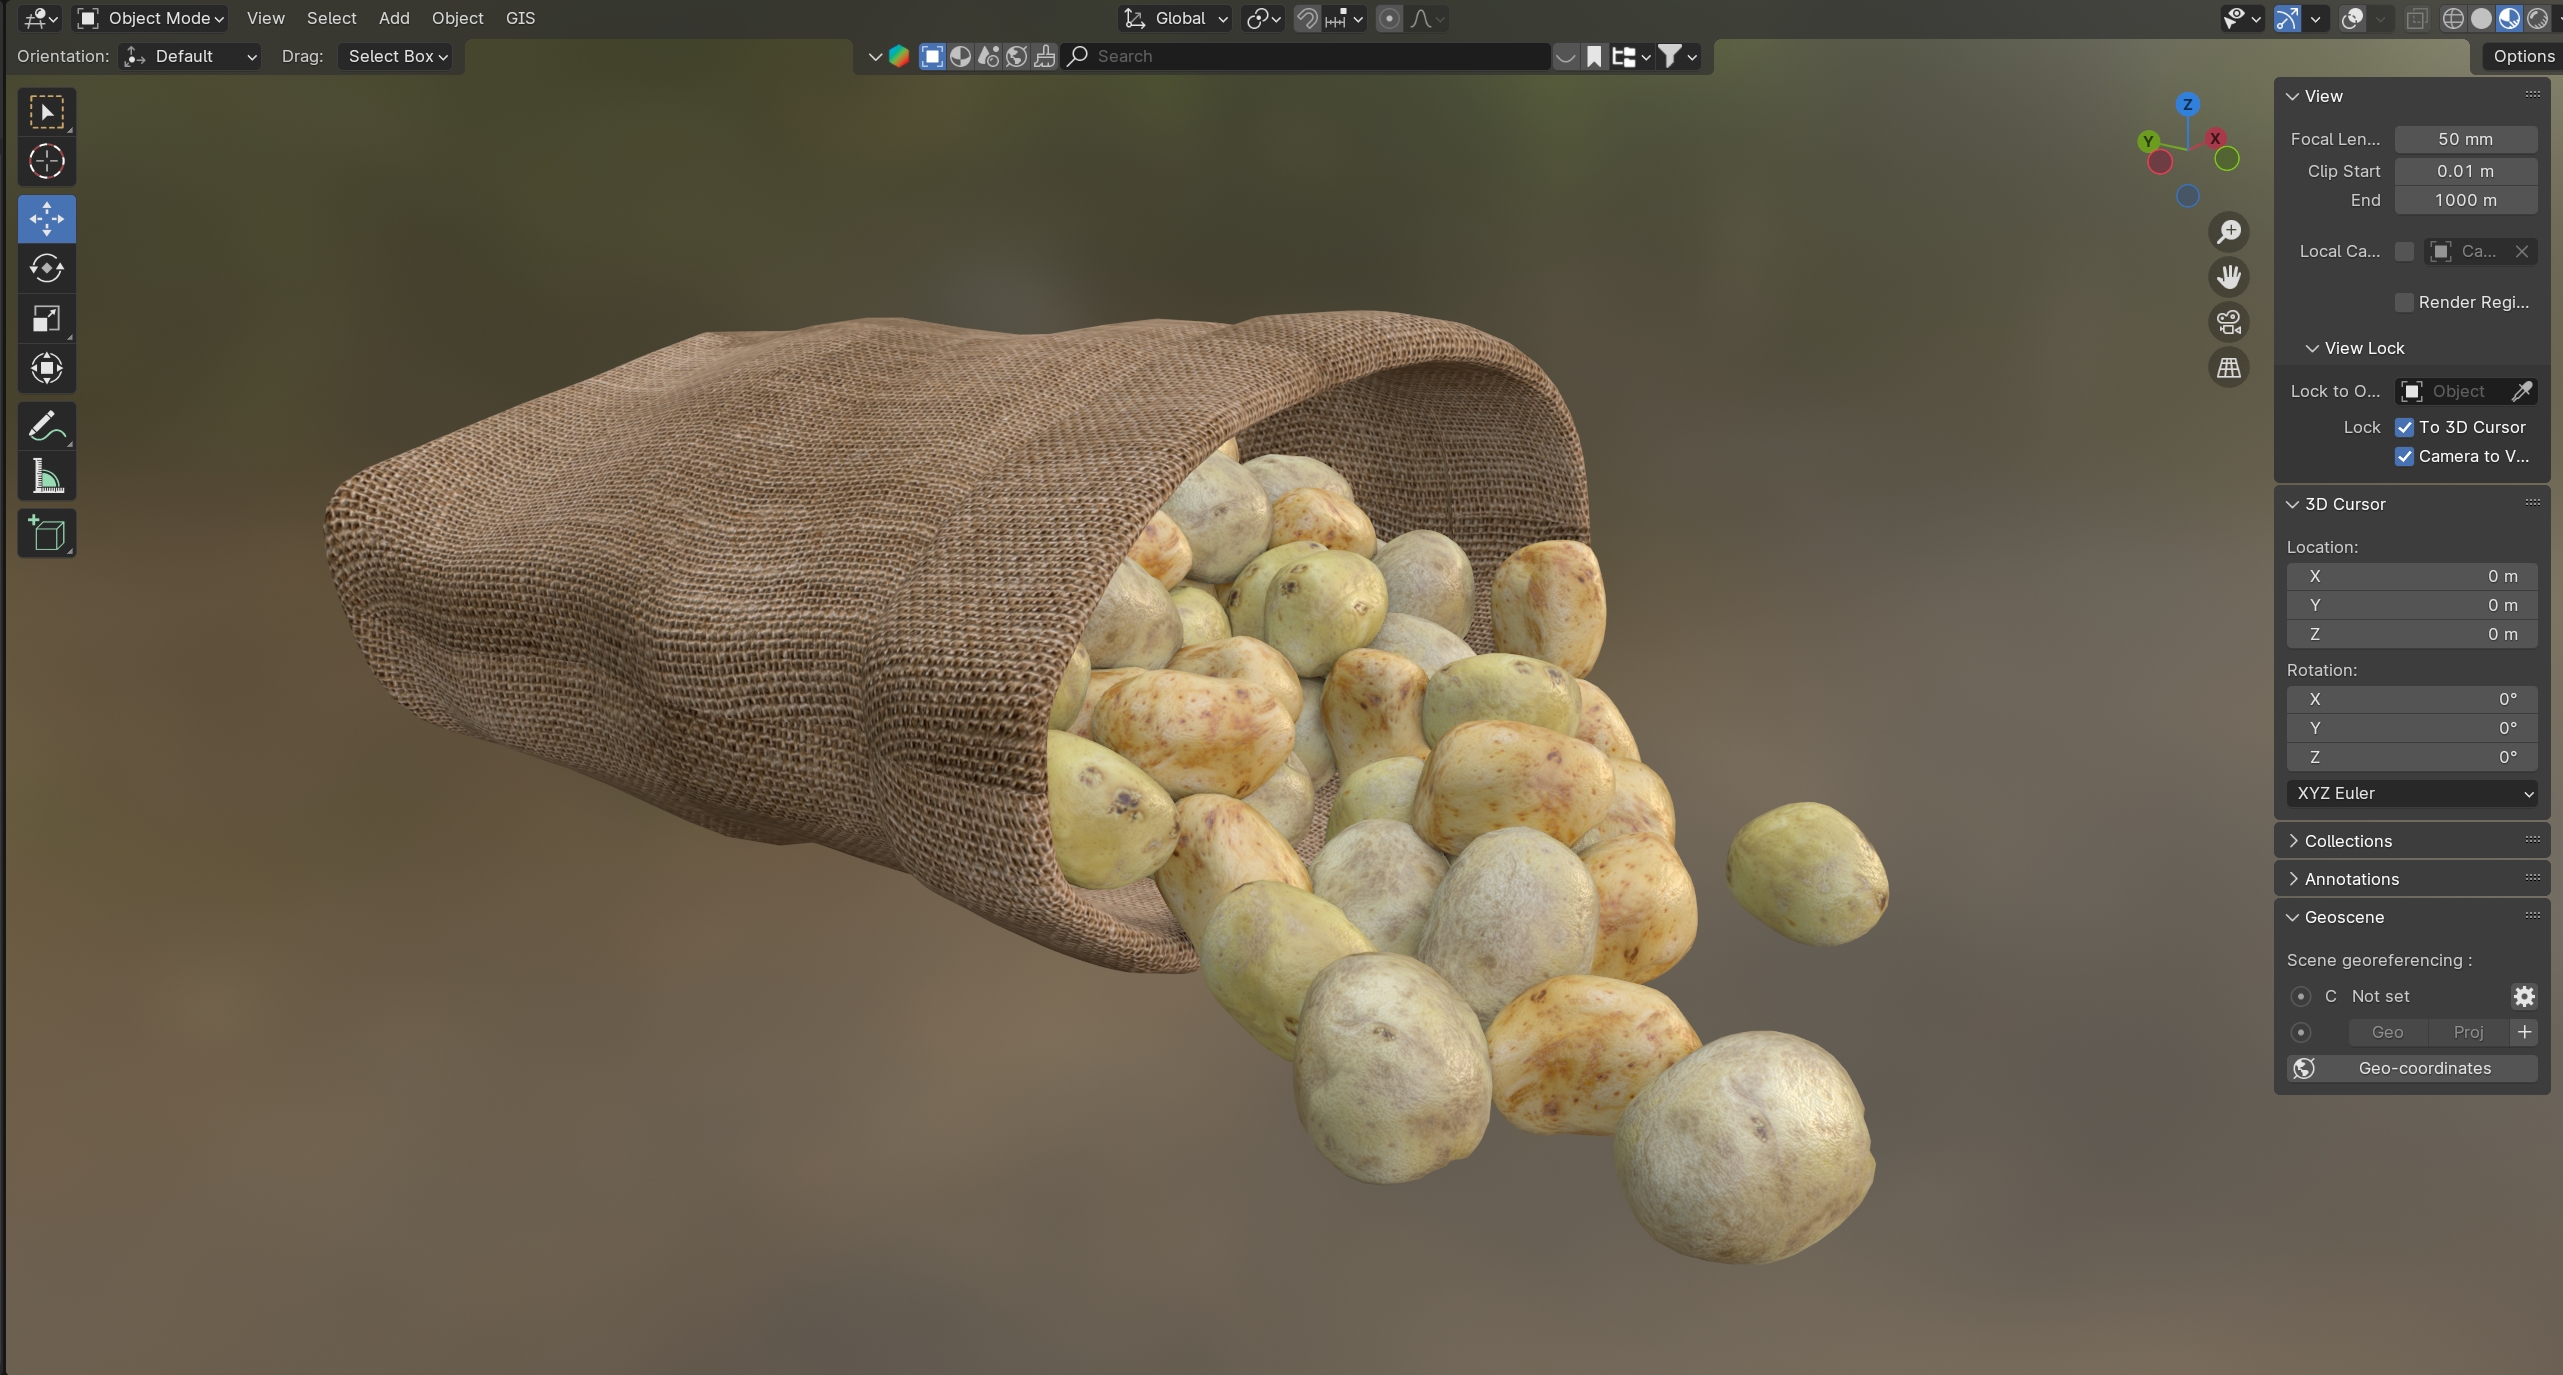Click the Focal Length 50 mm field
This screenshot has height=1375, width=2563.
tap(2464, 139)
